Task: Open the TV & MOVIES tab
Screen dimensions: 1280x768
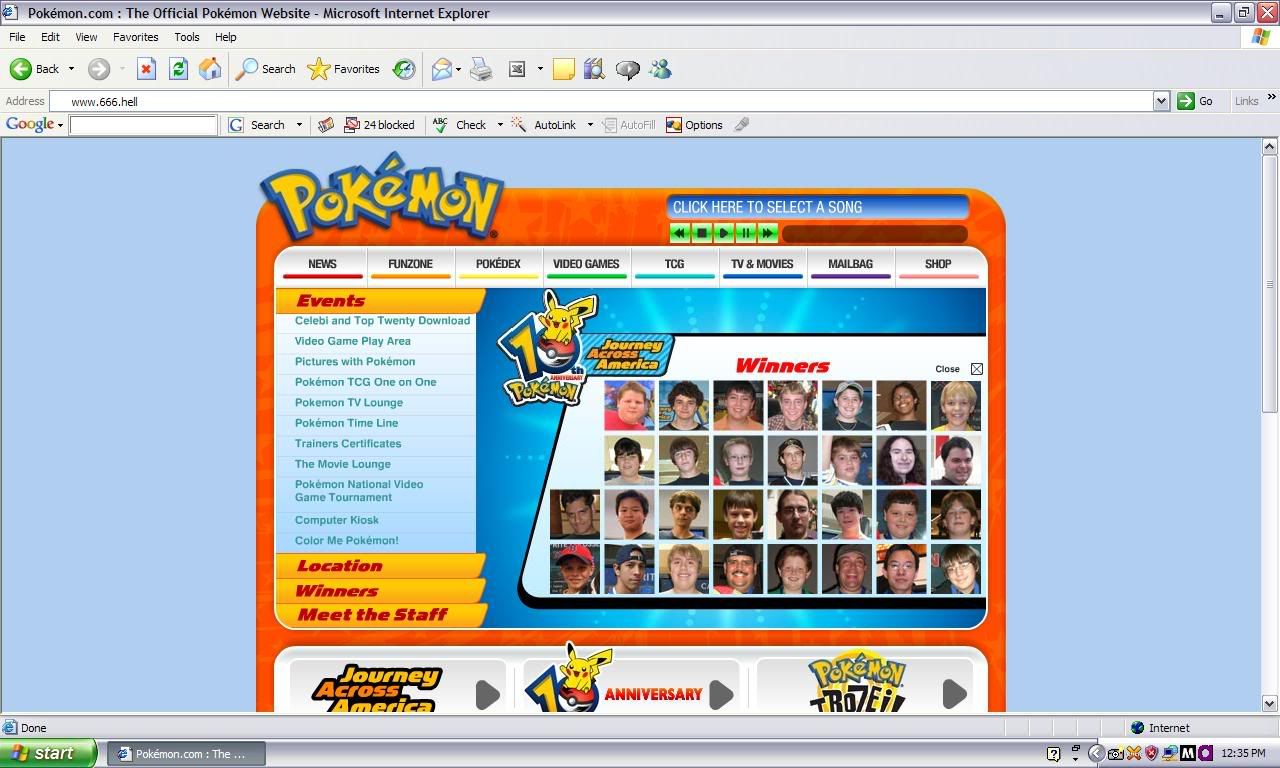Action: [762, 265]
